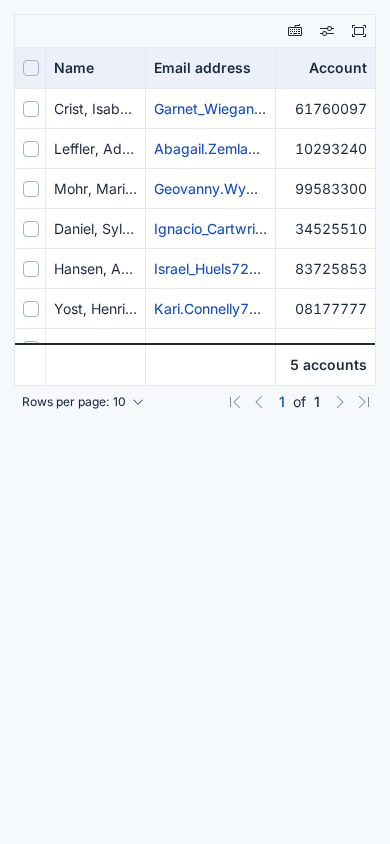The width and height of the screenshot is (390, 844).
Task: Go to next page arrow
Action: pyautogui.click(x=339, y=402)
